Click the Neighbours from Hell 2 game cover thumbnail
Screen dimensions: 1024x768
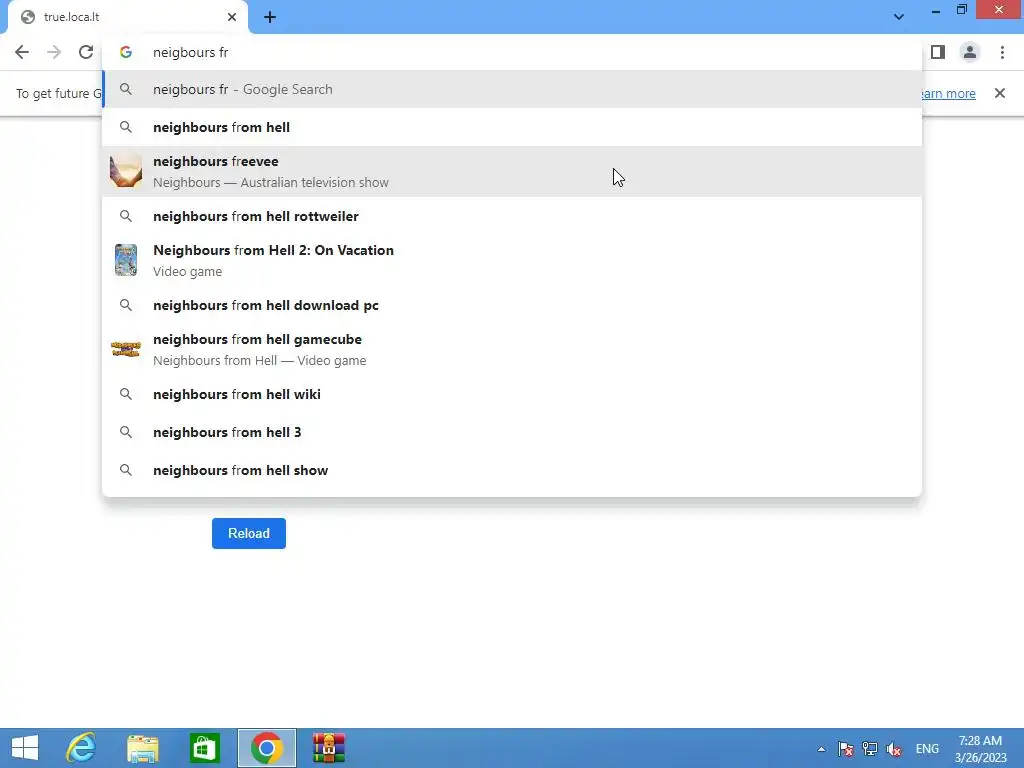tap(126, 260)
